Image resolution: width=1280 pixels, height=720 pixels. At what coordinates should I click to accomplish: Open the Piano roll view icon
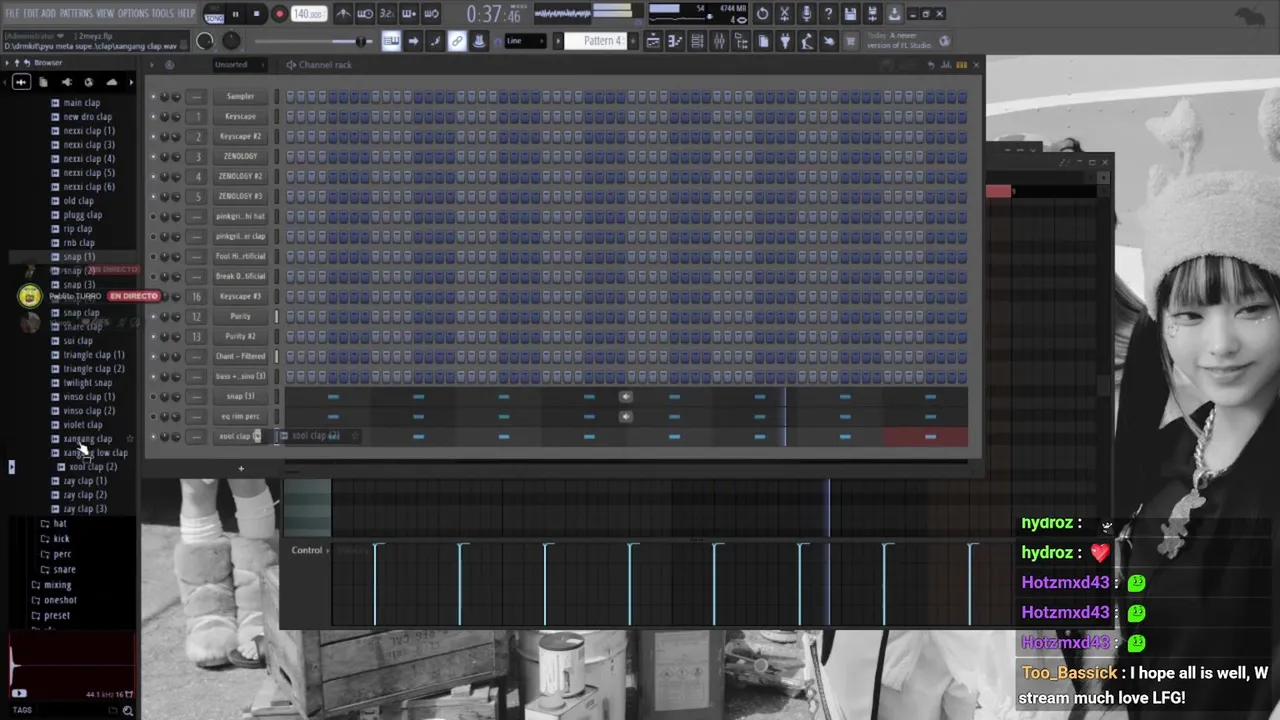[675, 41]
